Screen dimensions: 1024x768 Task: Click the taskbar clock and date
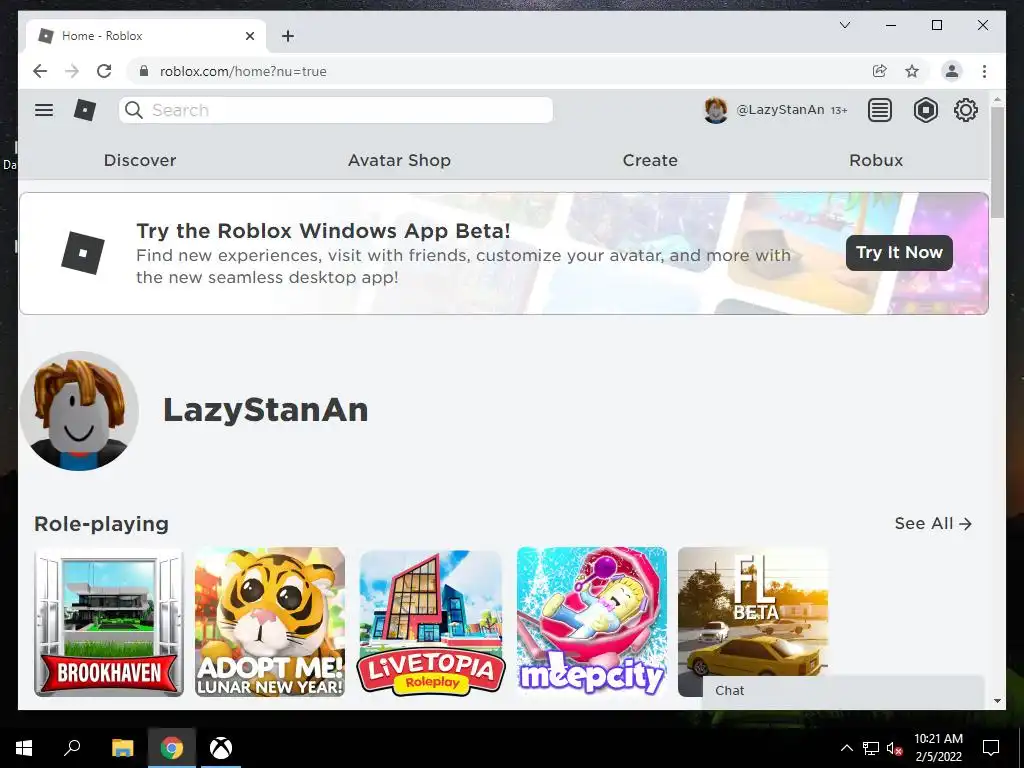click(x=938, y=748)
